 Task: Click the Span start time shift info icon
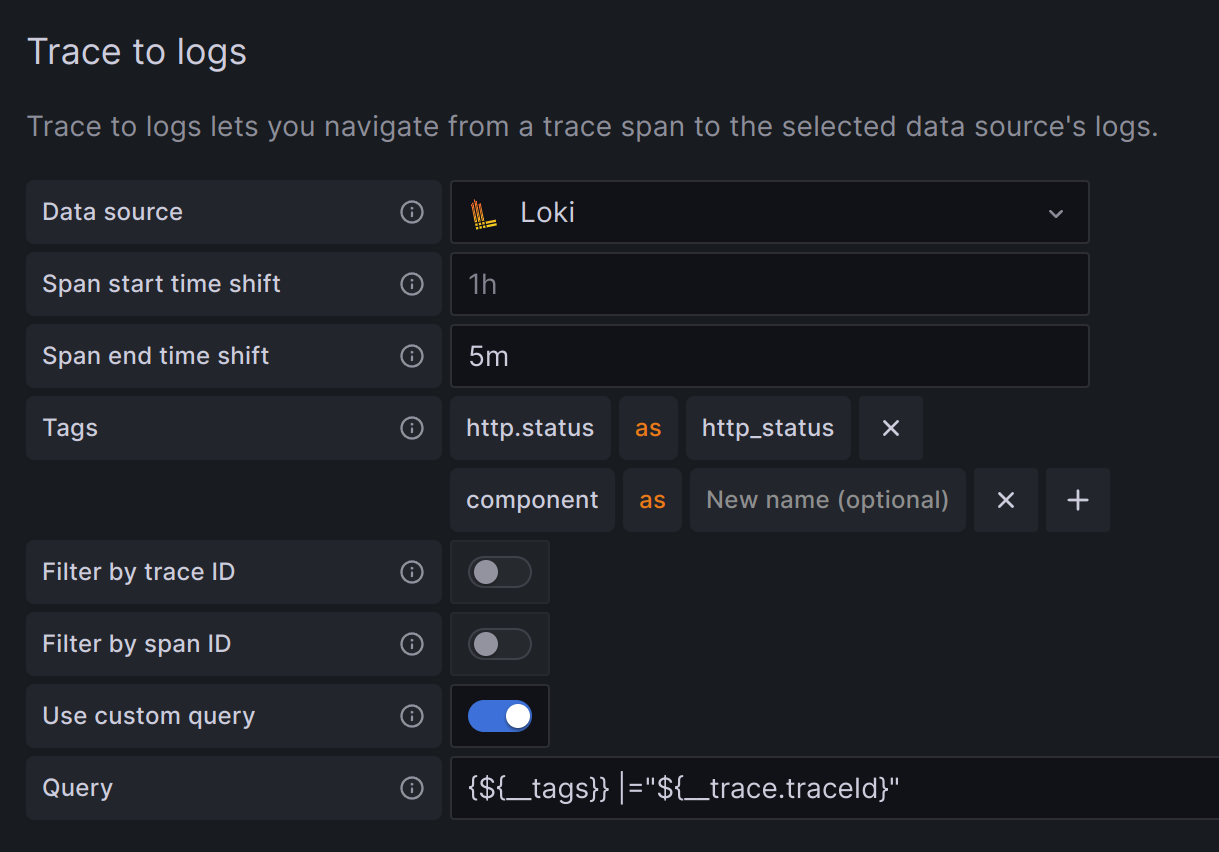point(412,284)
